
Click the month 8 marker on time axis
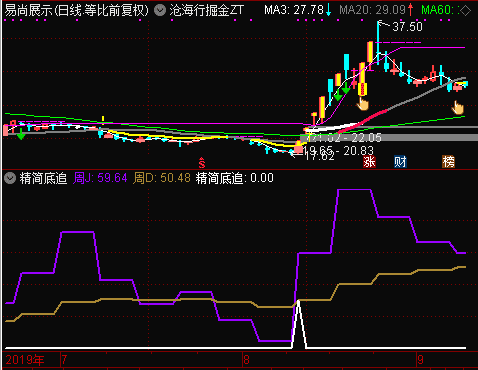point(246,360)
